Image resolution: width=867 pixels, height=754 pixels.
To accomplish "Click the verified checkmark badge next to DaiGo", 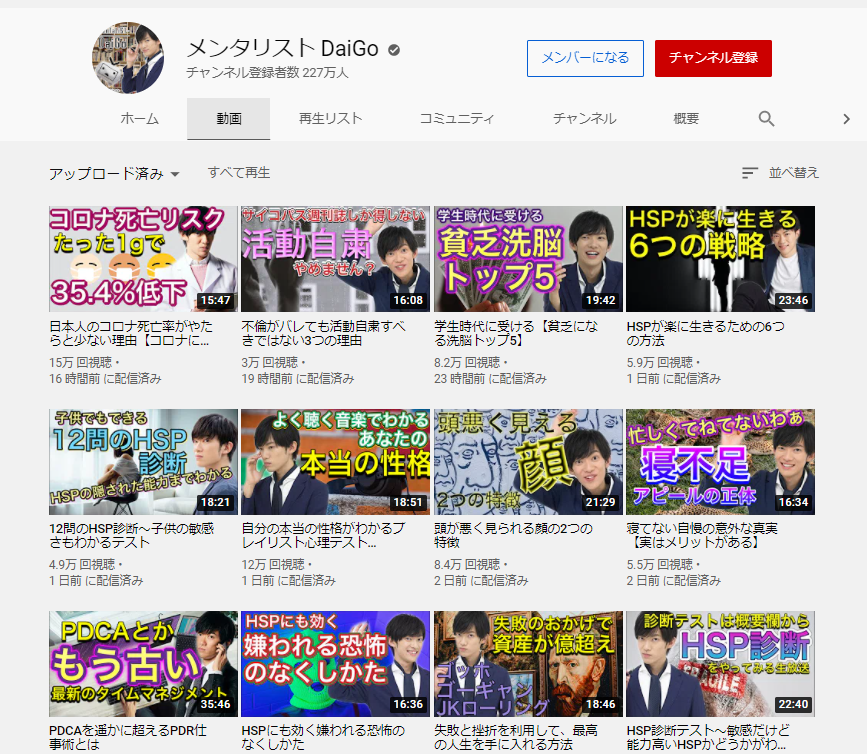I will [394, 50].
